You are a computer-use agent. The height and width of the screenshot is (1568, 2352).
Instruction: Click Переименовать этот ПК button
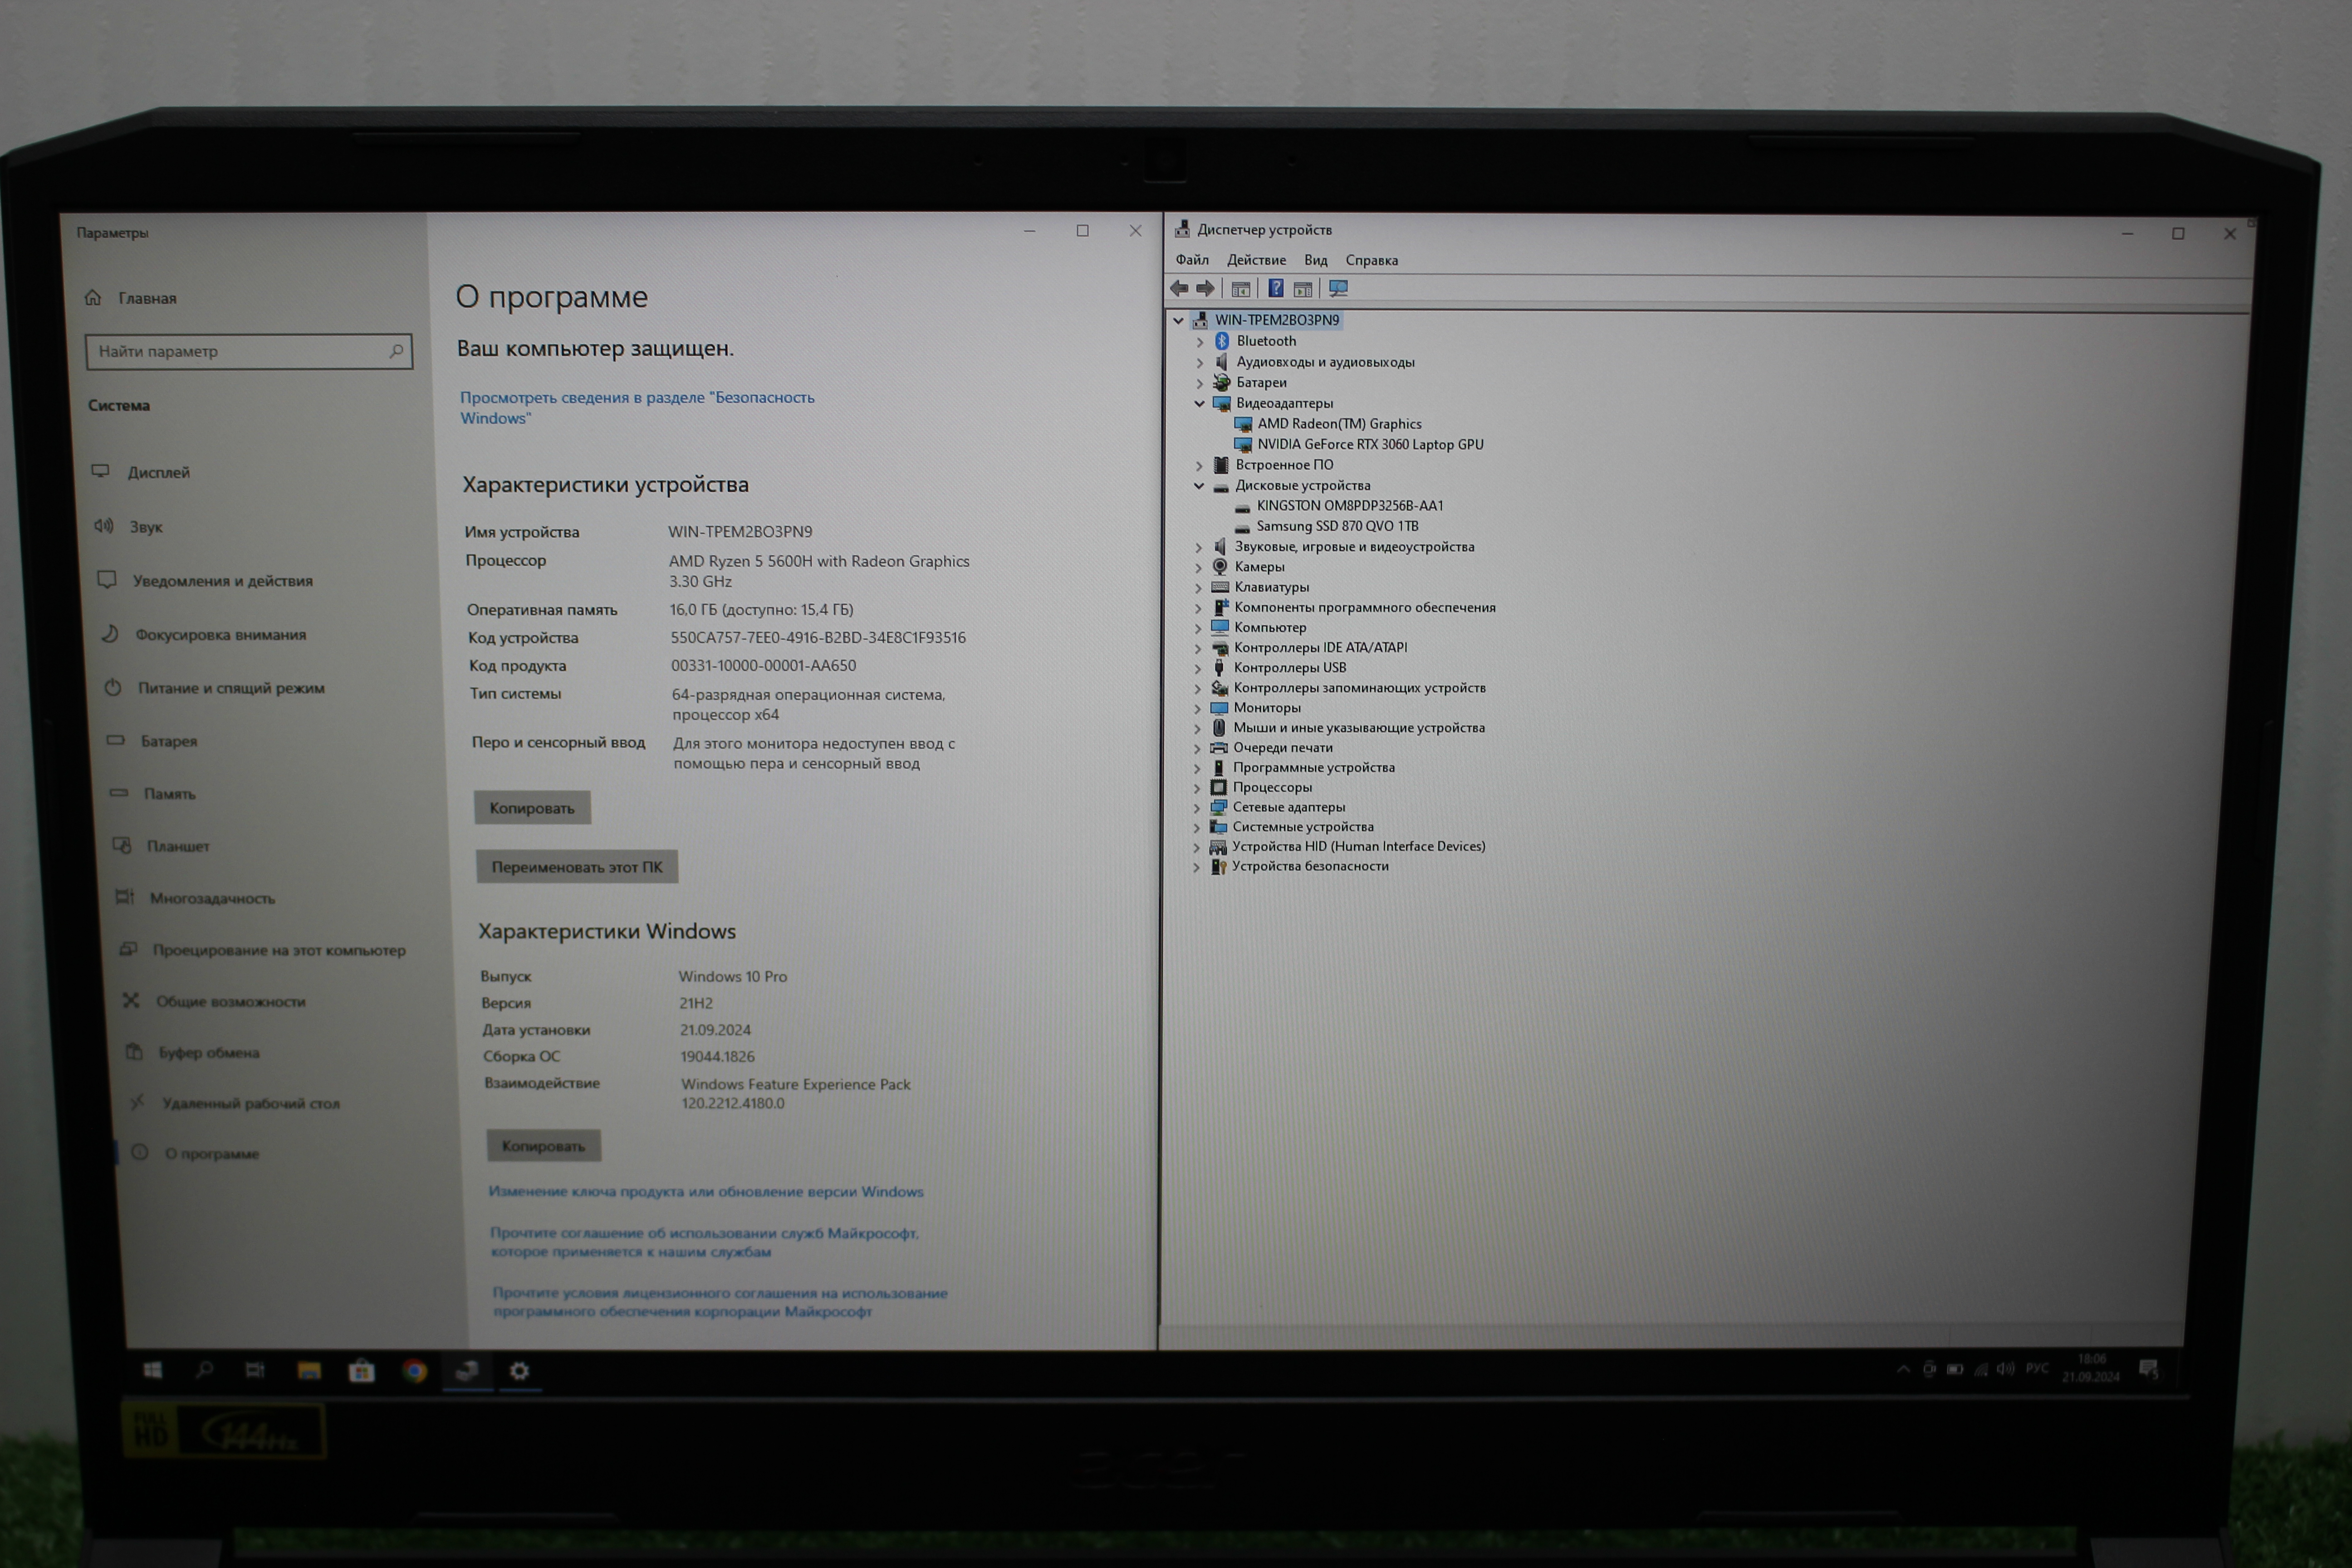point(576,867)
